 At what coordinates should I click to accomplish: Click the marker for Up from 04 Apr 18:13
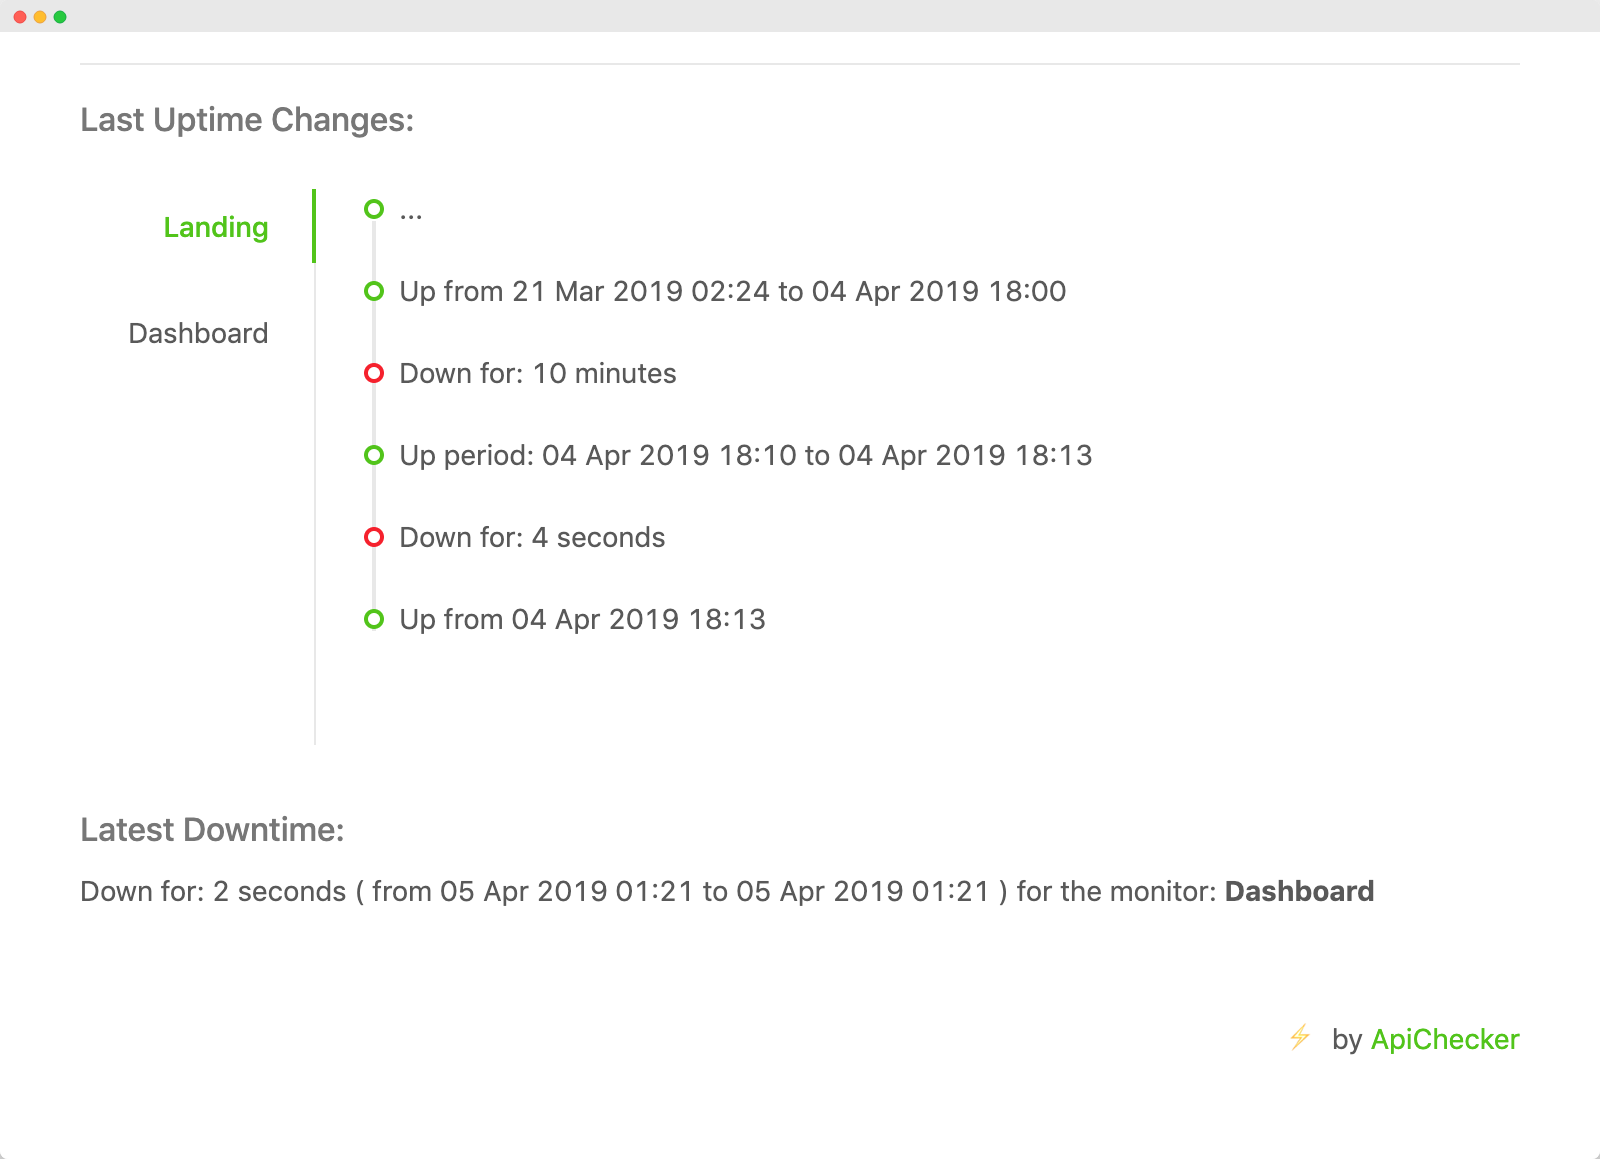click(374, 619)
